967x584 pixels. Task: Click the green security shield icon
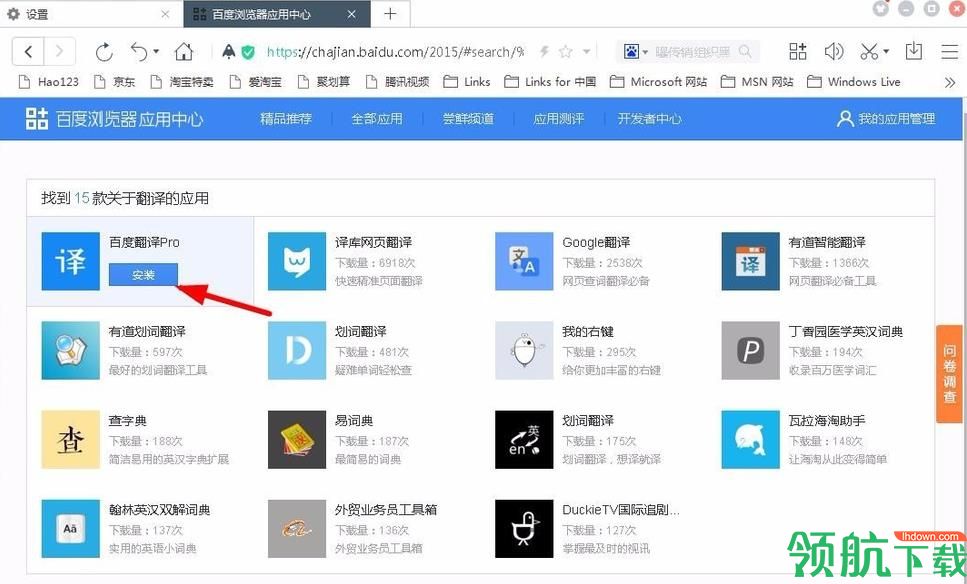pyautogui.click(x=248, y=52)
